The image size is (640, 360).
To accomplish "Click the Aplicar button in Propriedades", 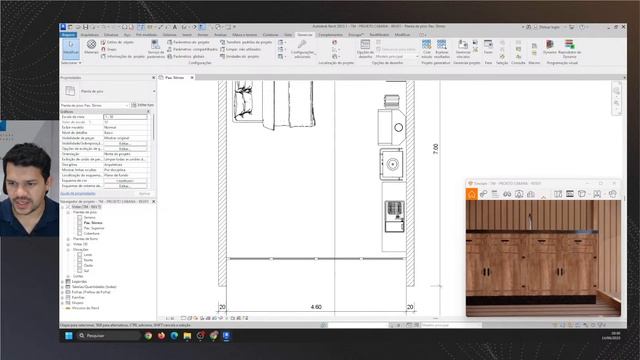I will pyautogui.click(x=144, y=193).
